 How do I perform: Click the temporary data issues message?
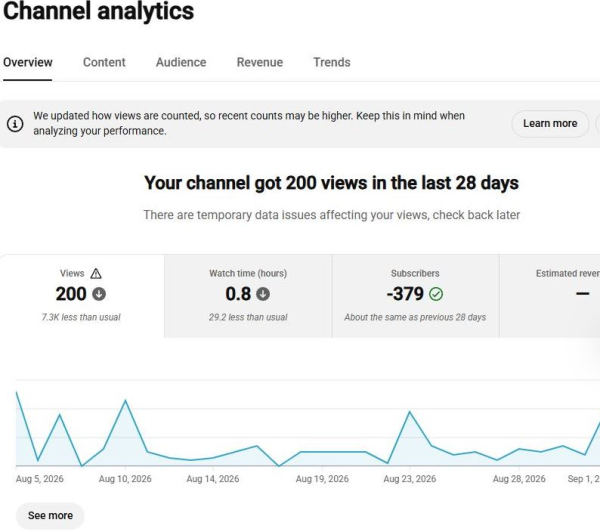(332, 215)
